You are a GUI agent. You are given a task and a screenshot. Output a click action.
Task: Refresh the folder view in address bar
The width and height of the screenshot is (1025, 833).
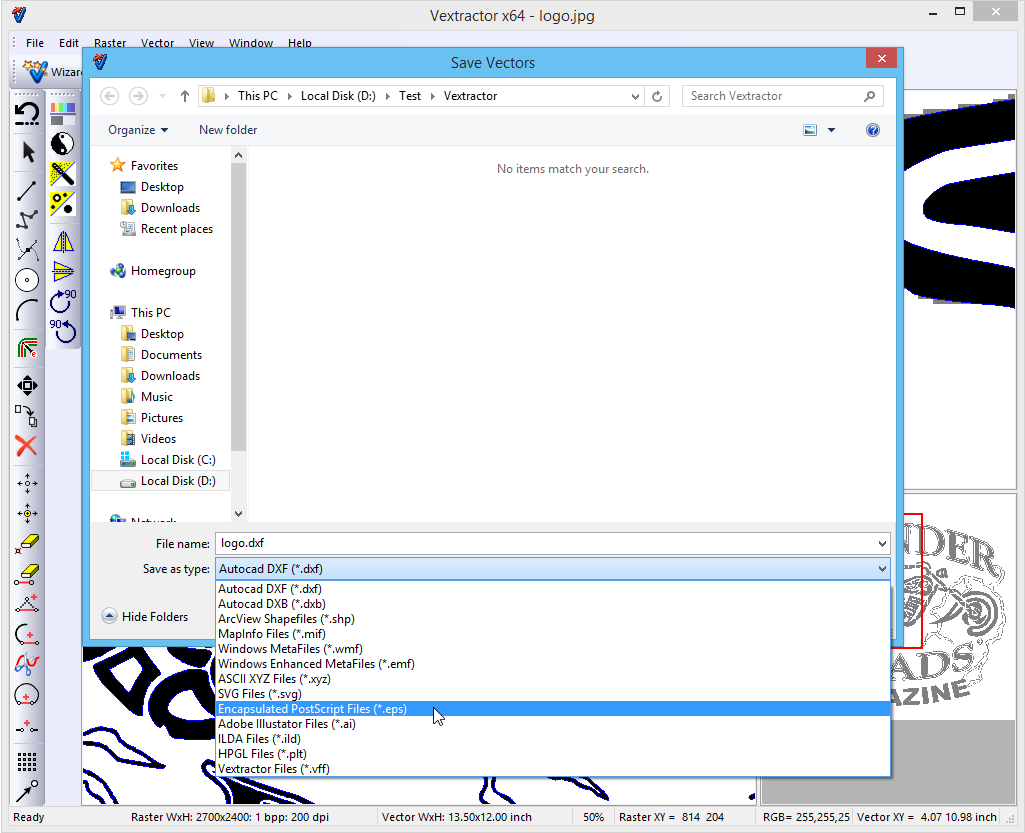[657, 96]
